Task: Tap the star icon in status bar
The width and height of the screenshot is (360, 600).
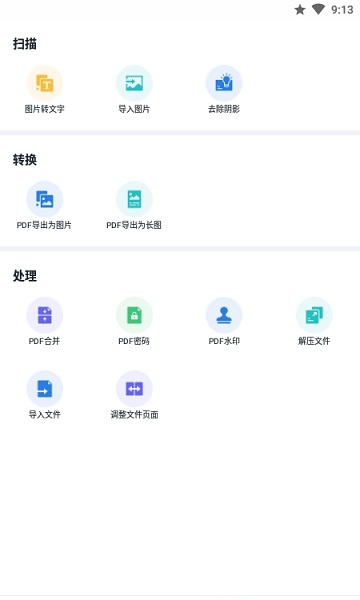Action: click(x=300, y=10)
